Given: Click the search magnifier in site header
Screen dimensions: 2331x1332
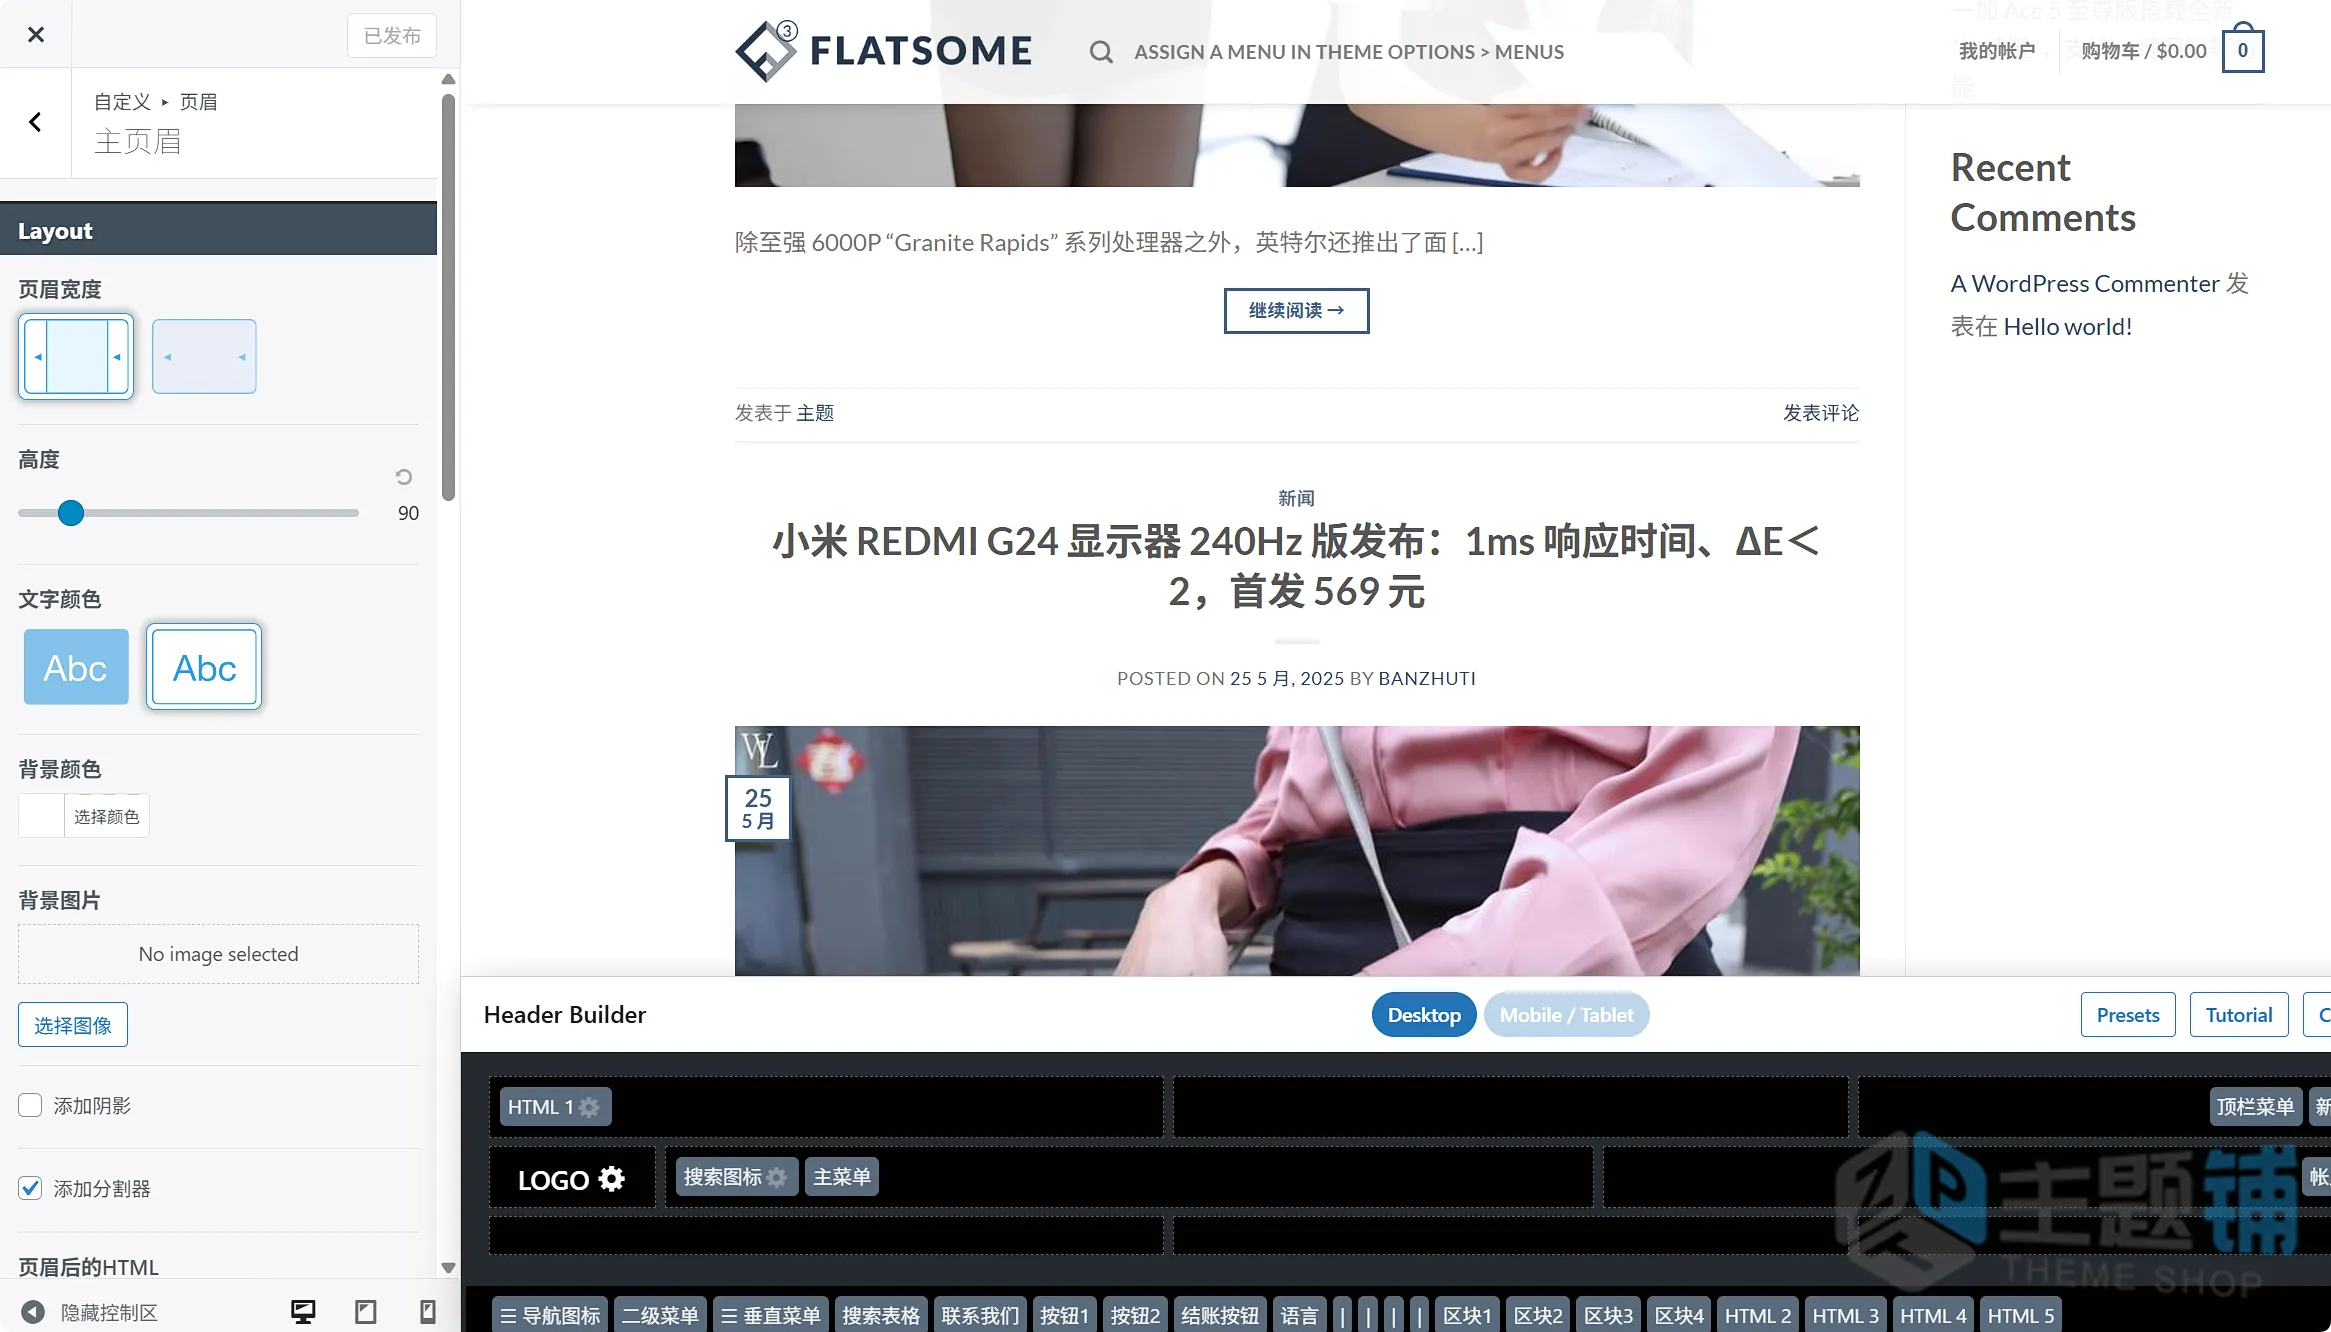Looking at the screenshot, I should click(x=1101, y=52).
